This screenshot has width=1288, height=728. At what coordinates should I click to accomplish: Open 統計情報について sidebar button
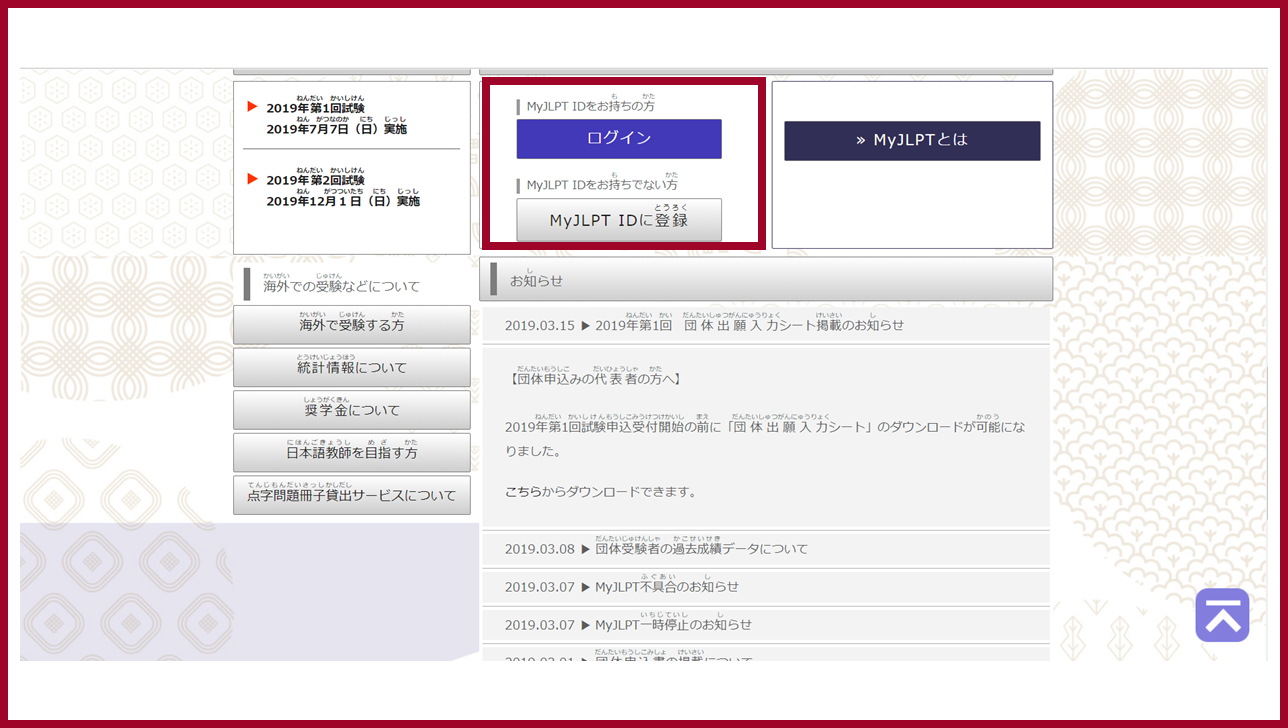(x=352, y=367)
